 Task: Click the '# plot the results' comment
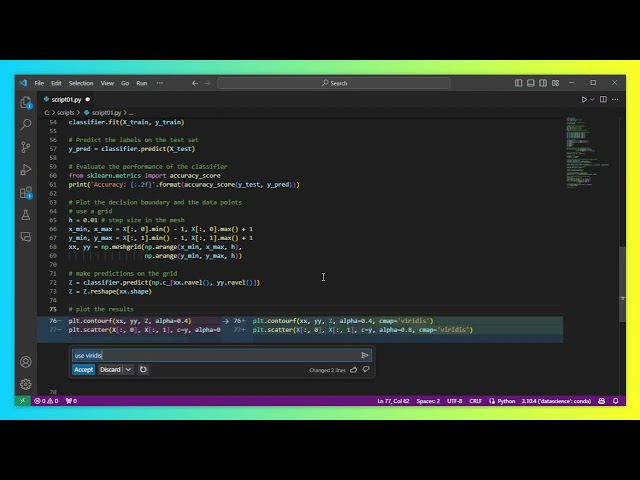pyautogui.click(x=101, y=309)
